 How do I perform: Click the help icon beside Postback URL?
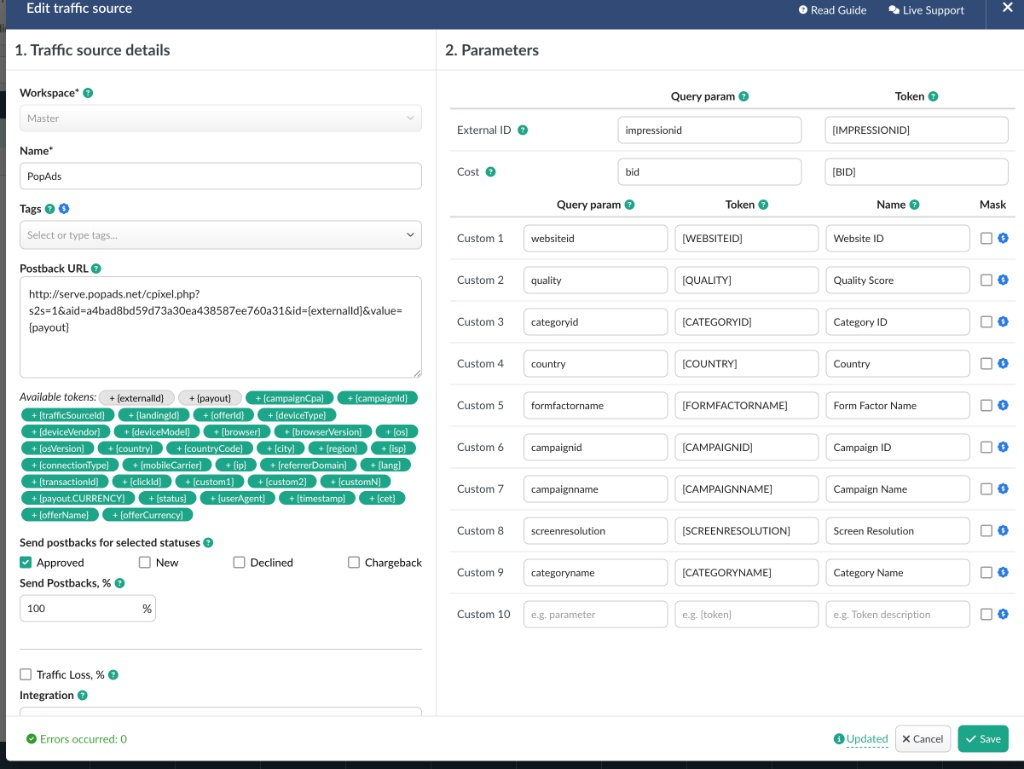(x=96, y=269)
